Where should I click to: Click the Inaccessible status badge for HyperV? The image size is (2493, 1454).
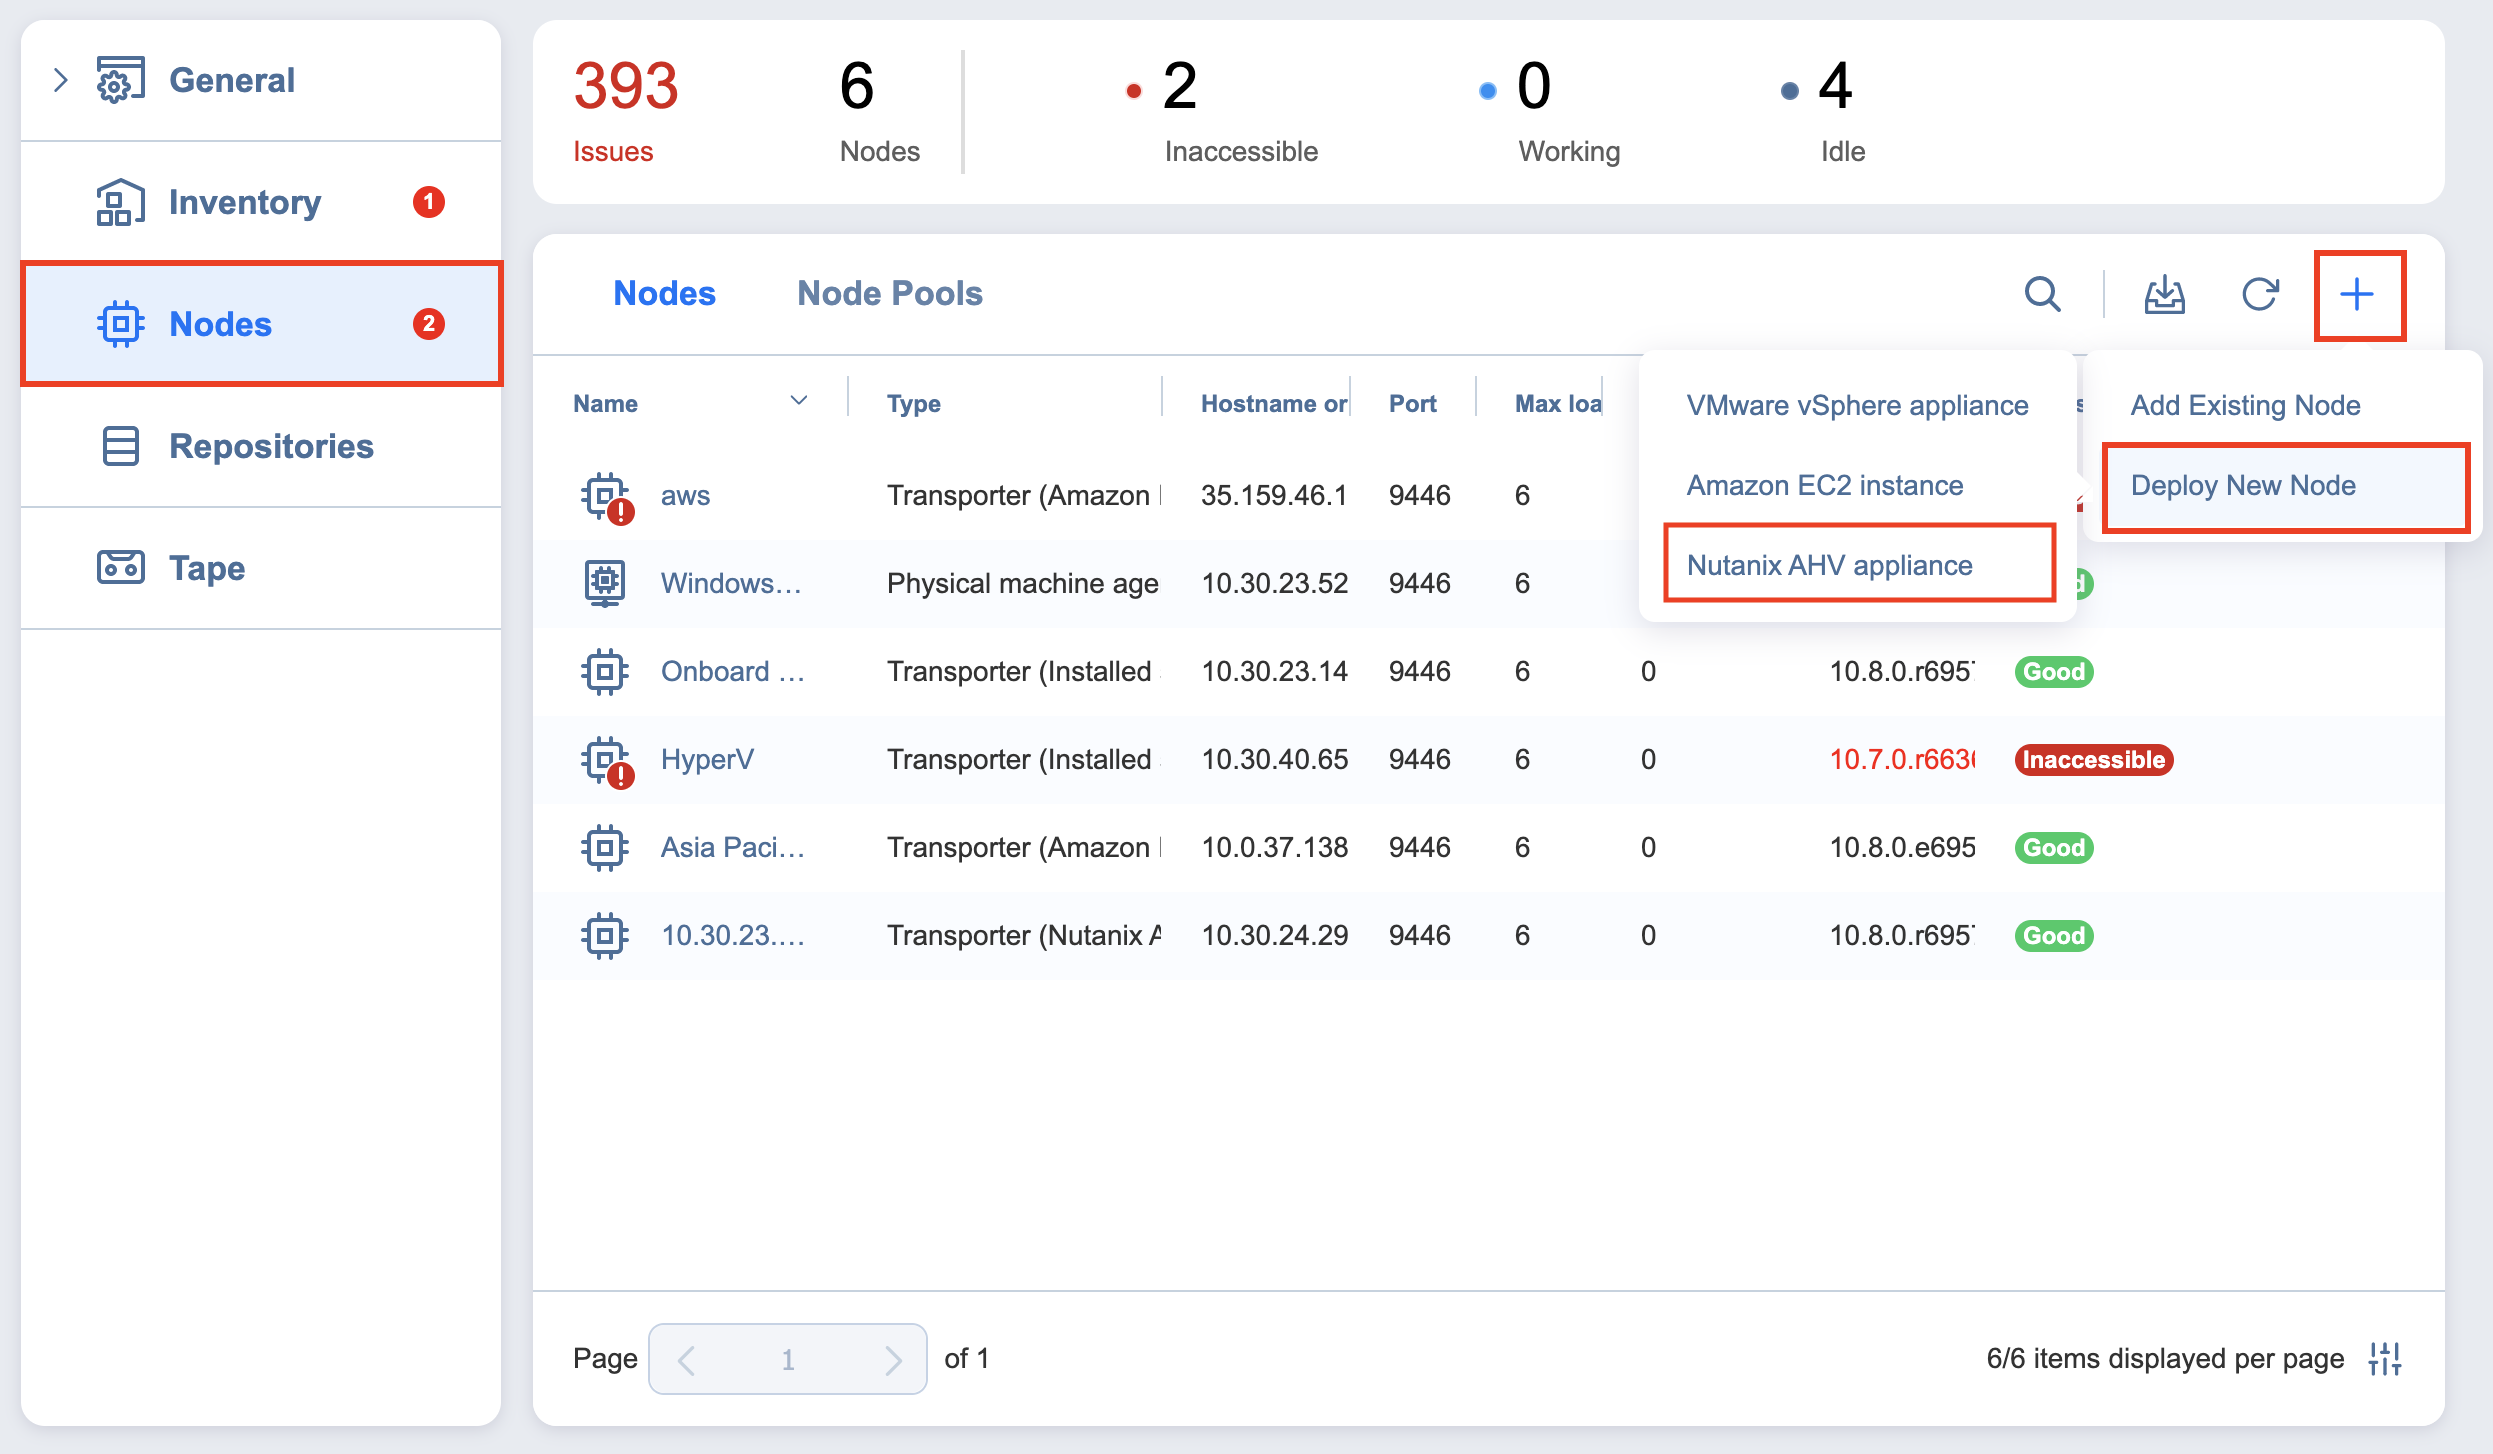(2094, 760)
